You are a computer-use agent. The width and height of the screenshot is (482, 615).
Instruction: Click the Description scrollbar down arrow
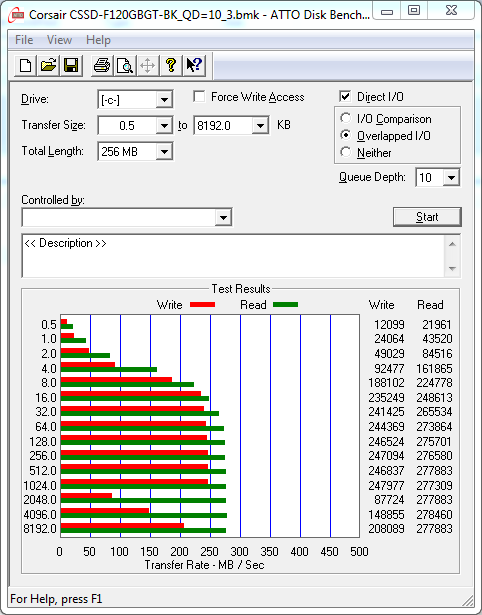click(x=452, y=269)
